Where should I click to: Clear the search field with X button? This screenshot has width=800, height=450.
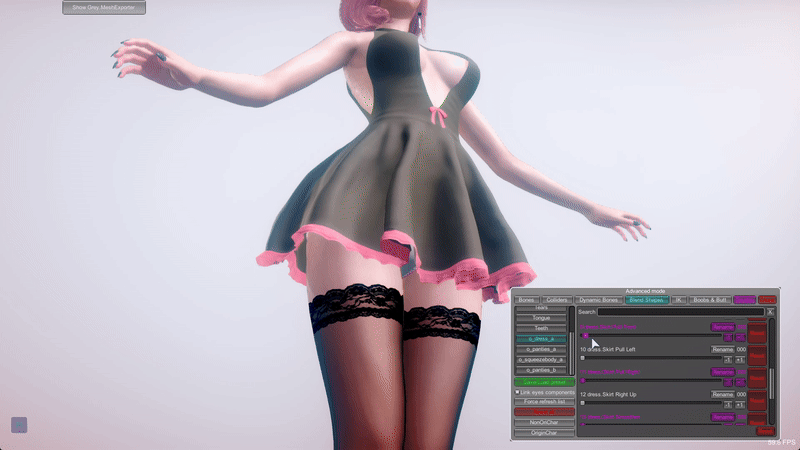(771, 312)
